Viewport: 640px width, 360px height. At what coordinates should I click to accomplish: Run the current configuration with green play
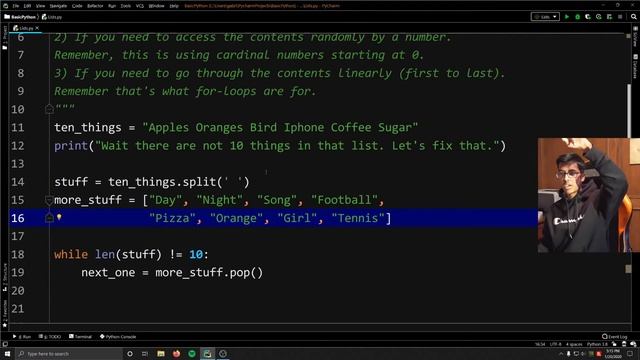567,17
